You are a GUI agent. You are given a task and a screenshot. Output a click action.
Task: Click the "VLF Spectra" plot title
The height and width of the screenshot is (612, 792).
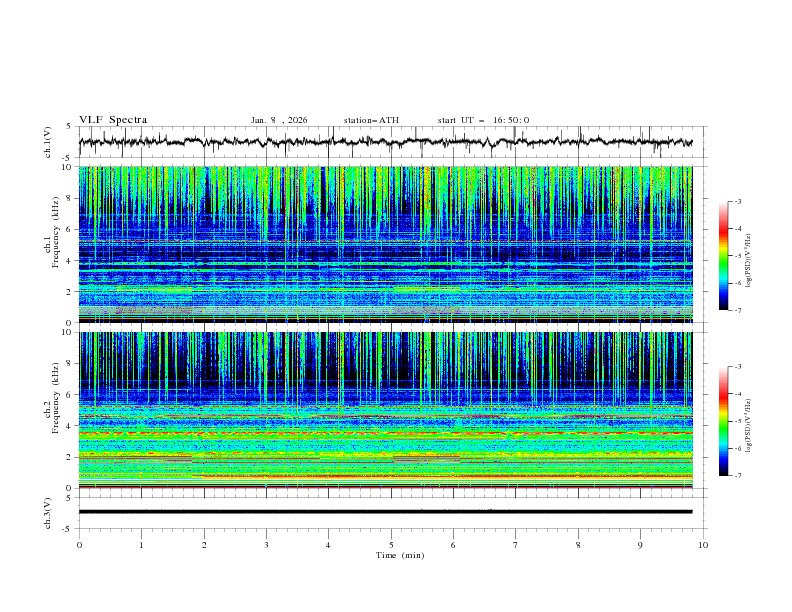click(x=113, y=120)
